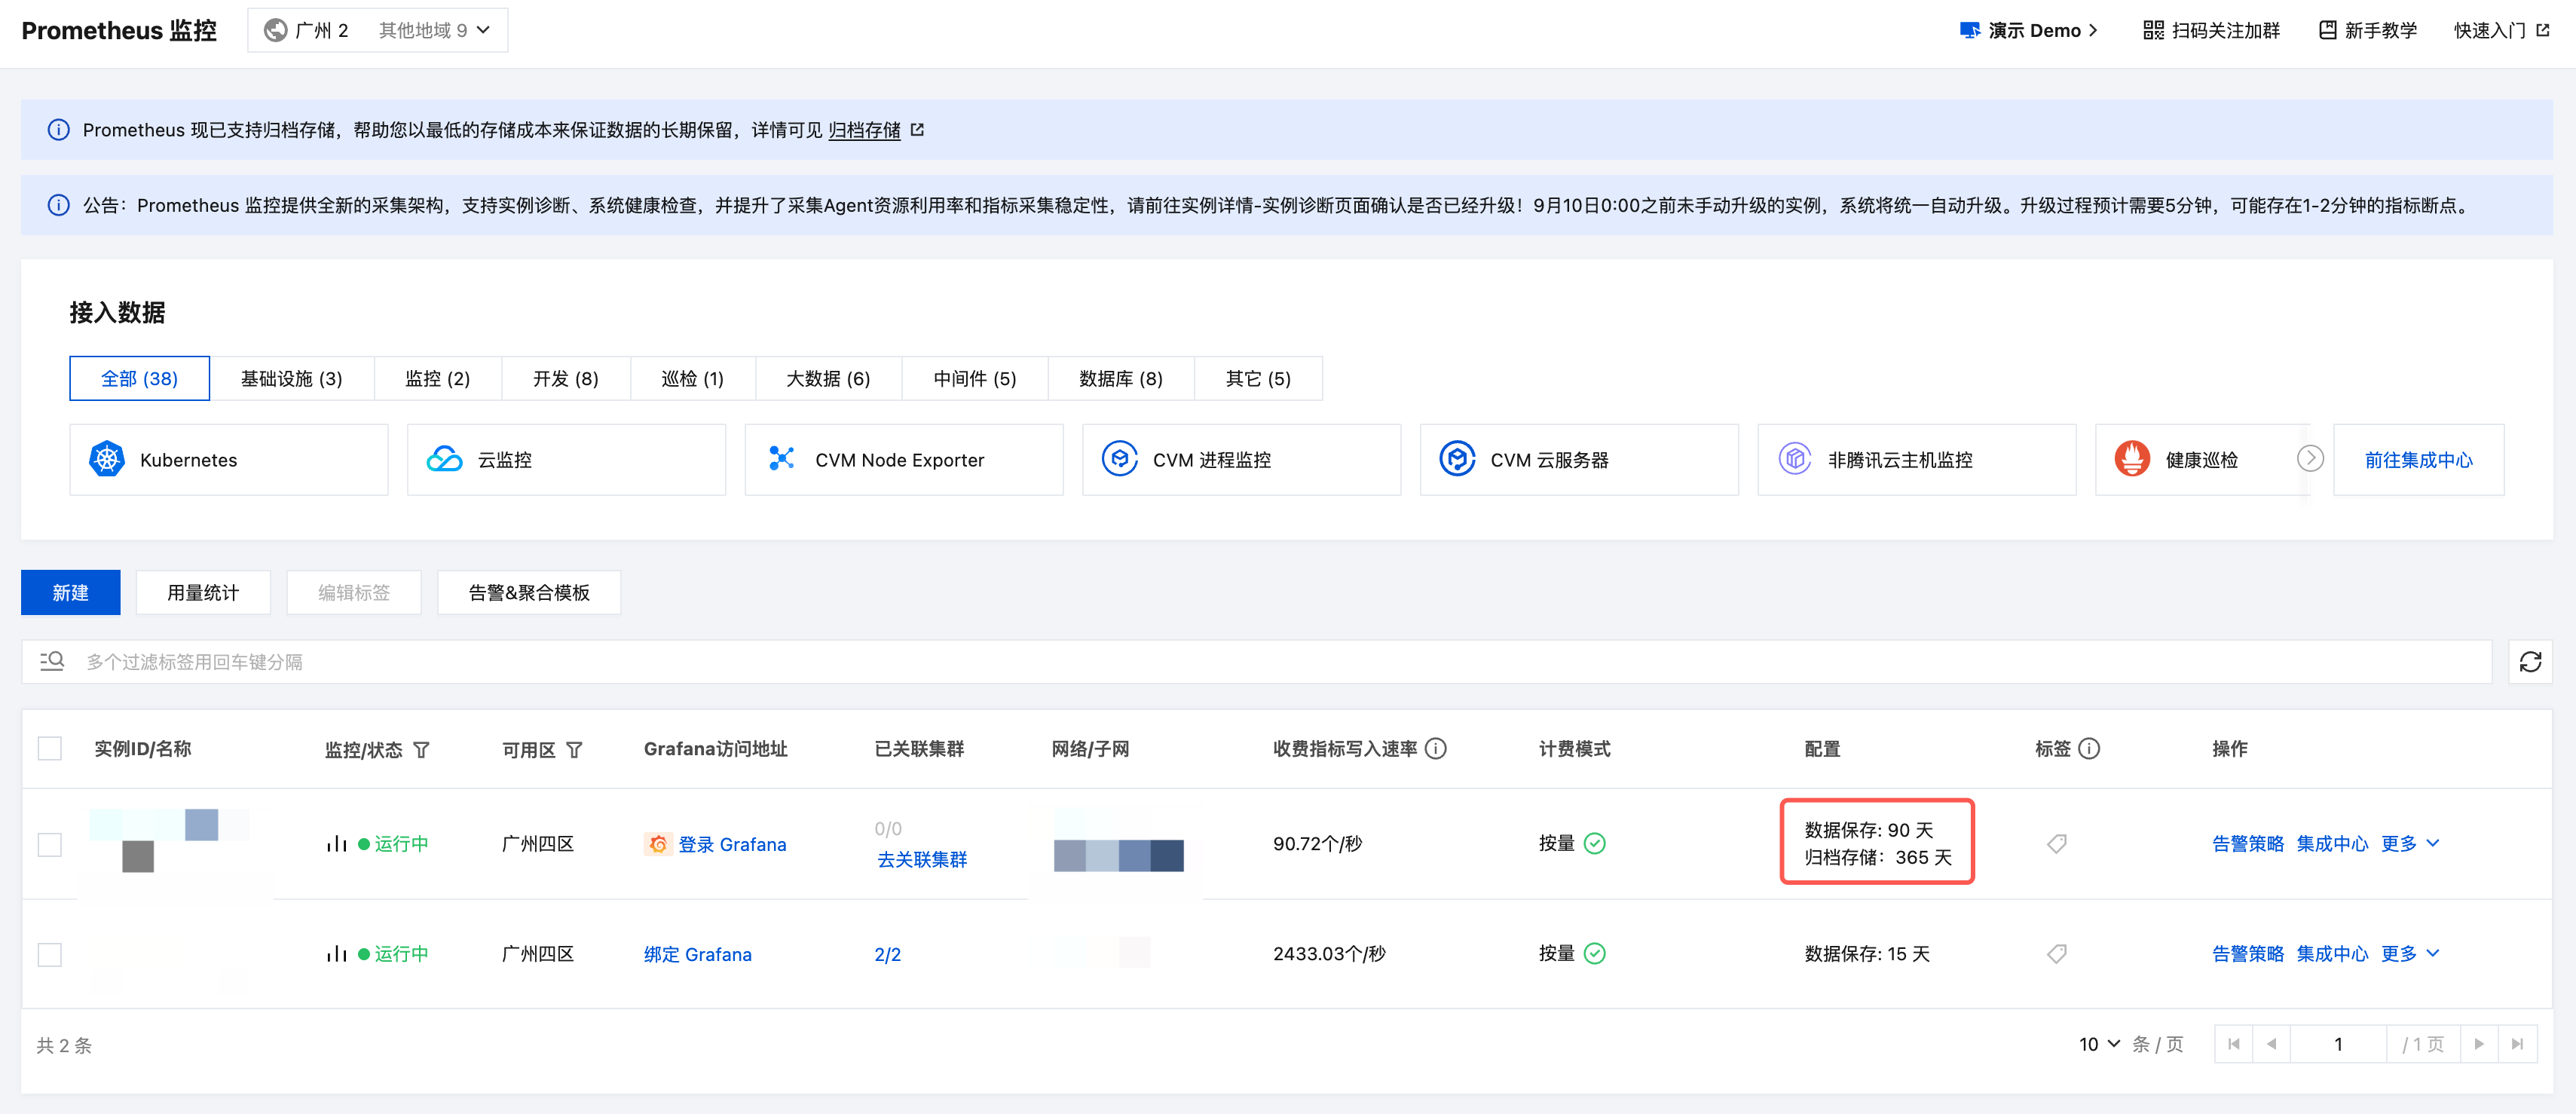
Task: Click the refresh icon beside the filter box
Action: tap(2530, 662)
